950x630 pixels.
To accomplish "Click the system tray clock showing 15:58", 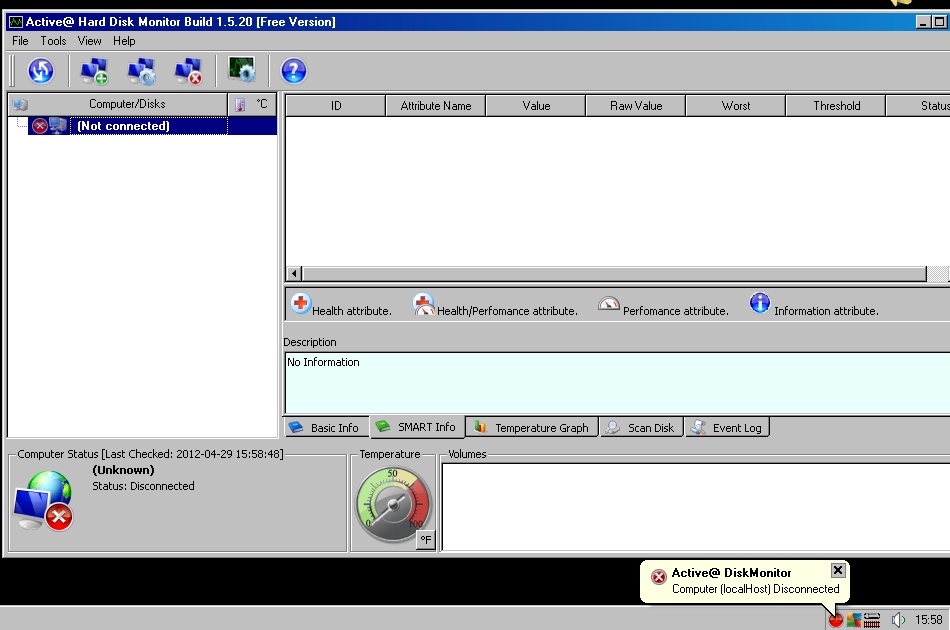I will 928,620.
